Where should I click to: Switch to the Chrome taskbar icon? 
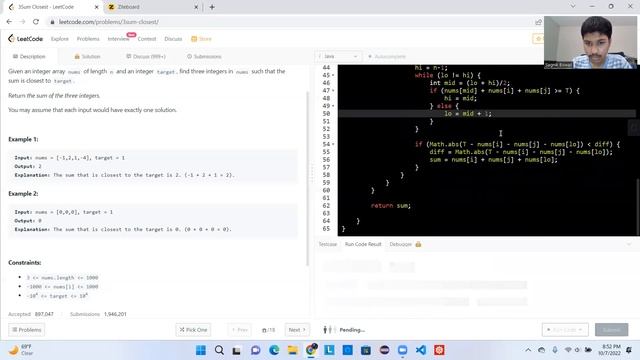click(x=311, y=350)
